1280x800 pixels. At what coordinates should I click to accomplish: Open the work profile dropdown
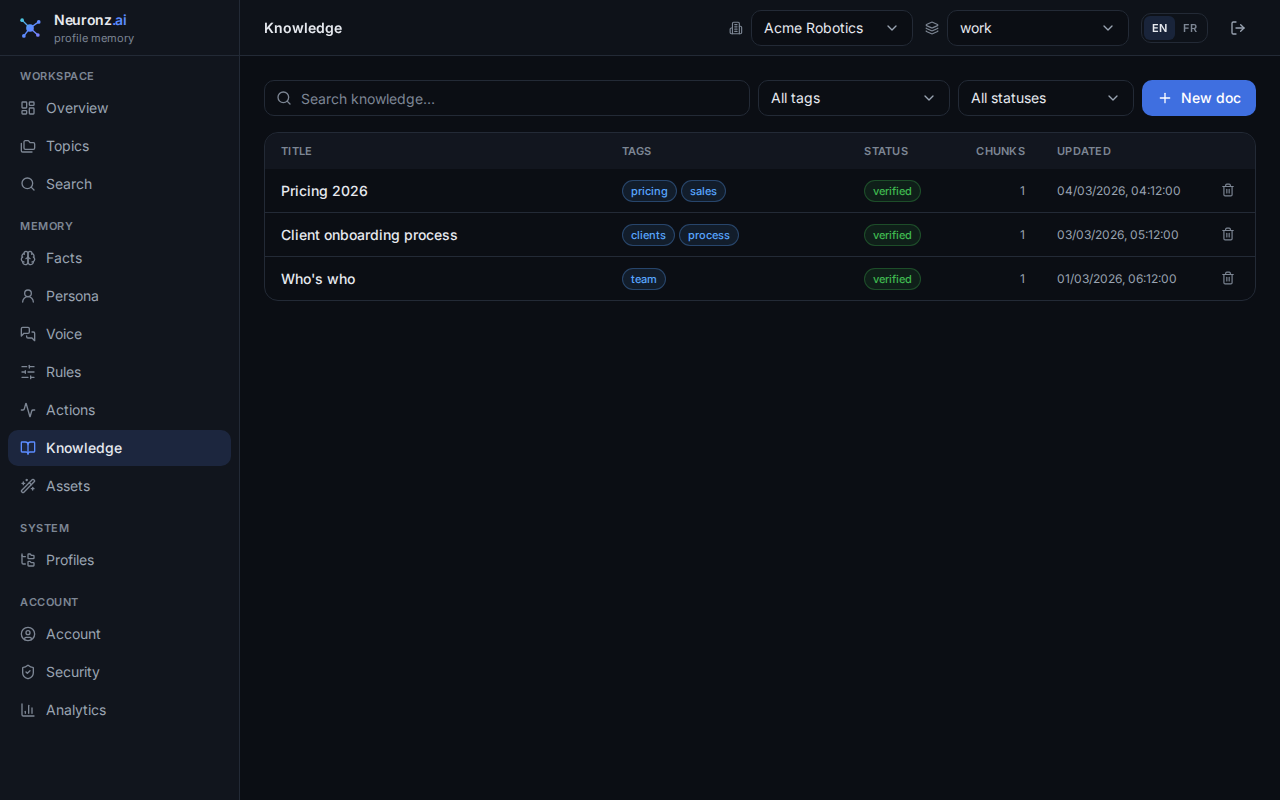[x=1038, y=28]
